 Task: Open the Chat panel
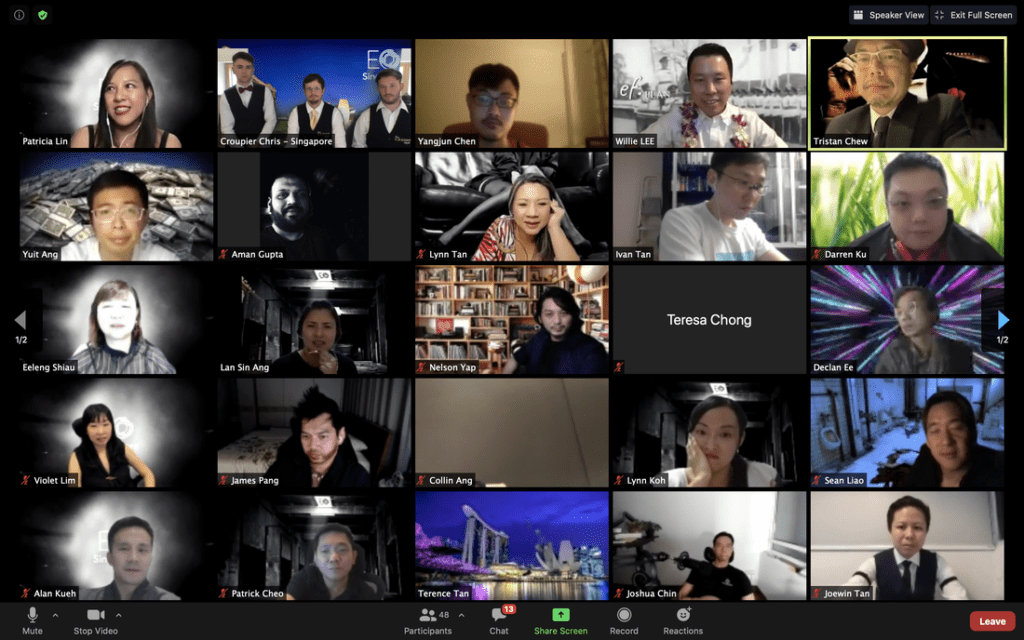499,619
